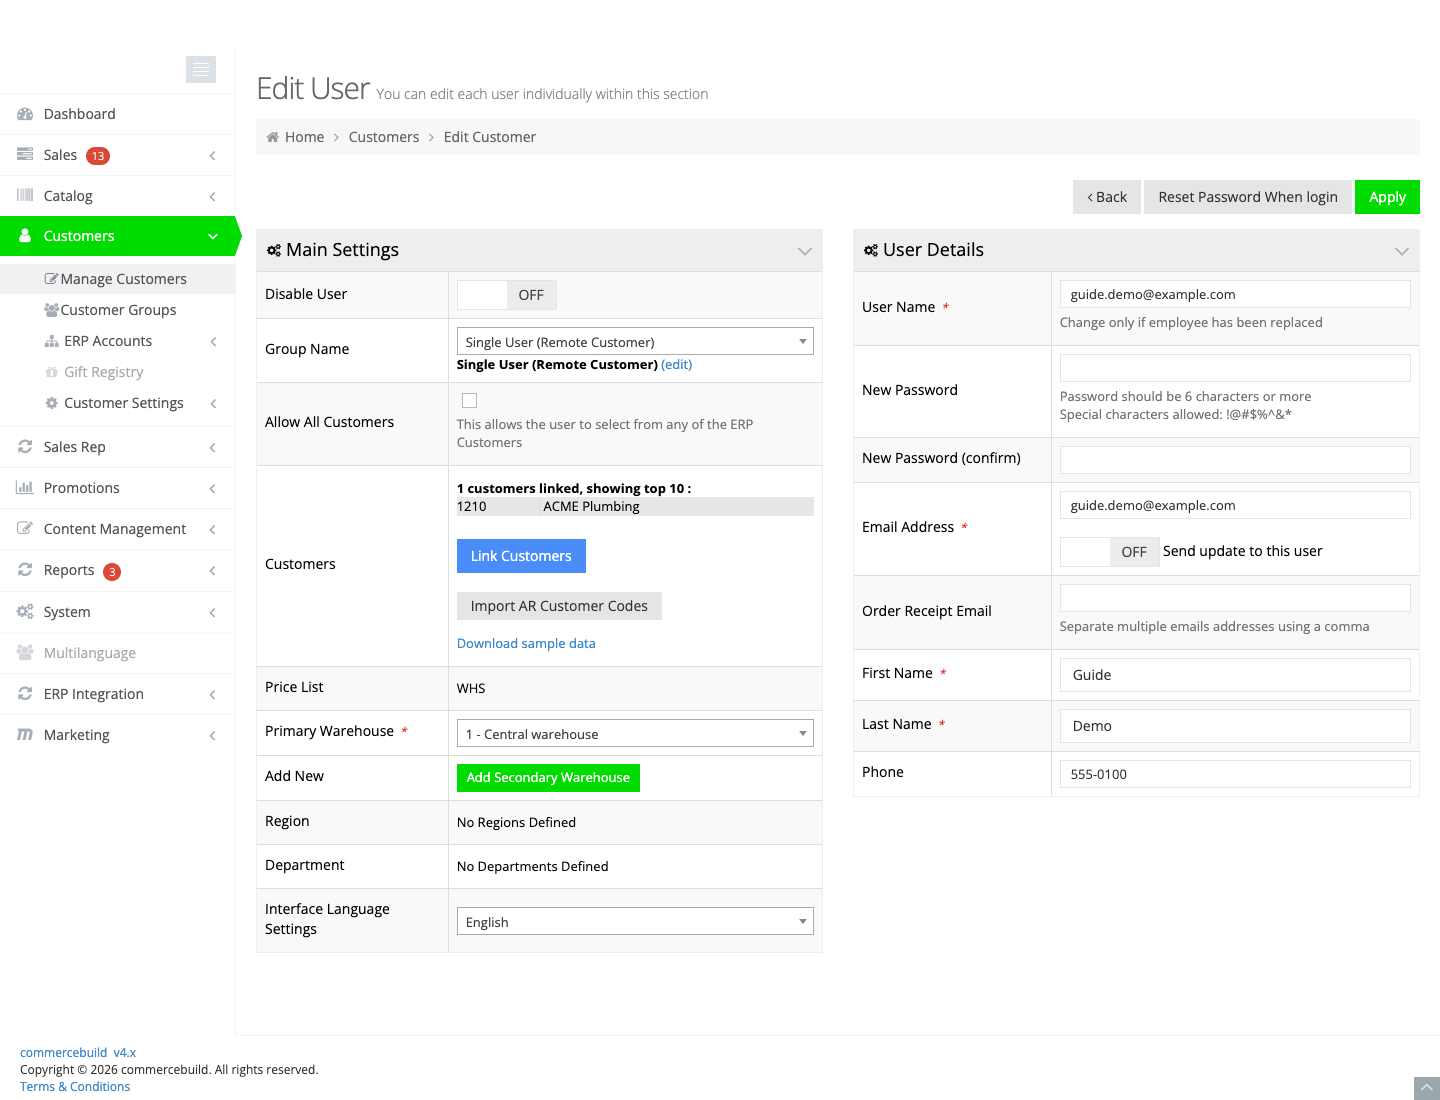Open ERP Accounts submenu item
The width and height of the screenshot is (1440, 1100).
click(x=117, y=341)
